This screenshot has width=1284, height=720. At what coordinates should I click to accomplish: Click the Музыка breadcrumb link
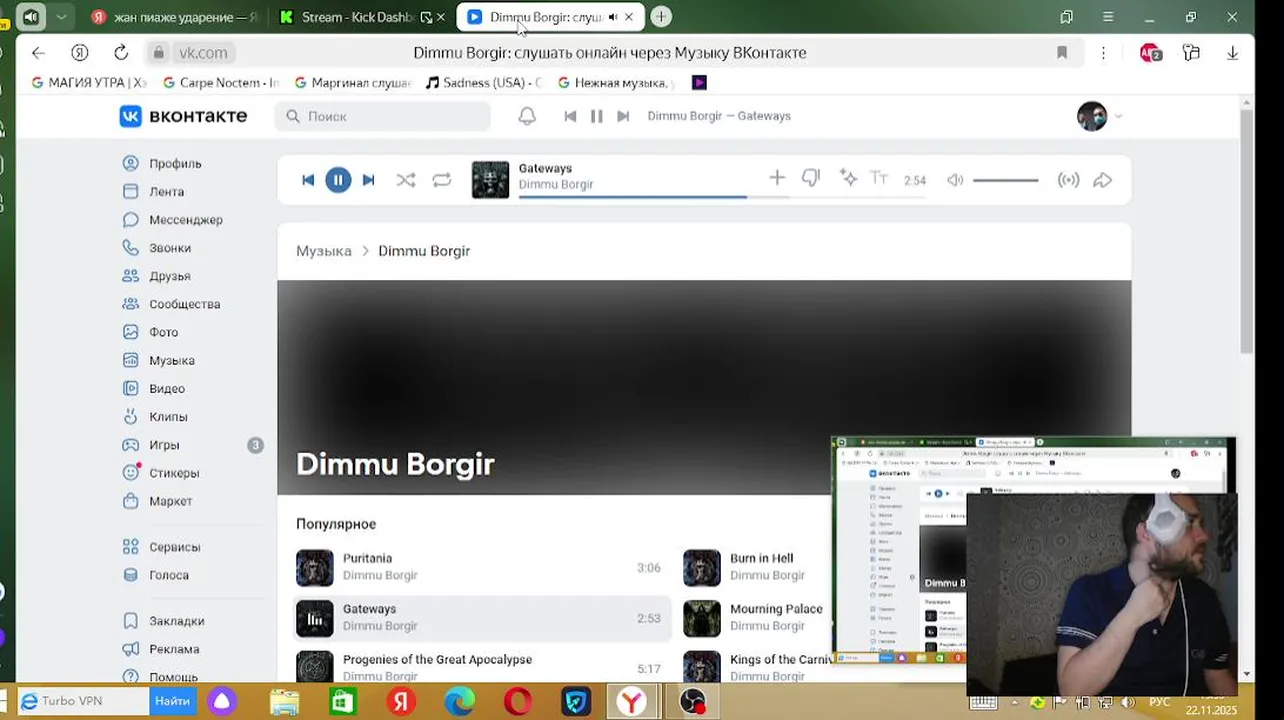click(324, 251)
